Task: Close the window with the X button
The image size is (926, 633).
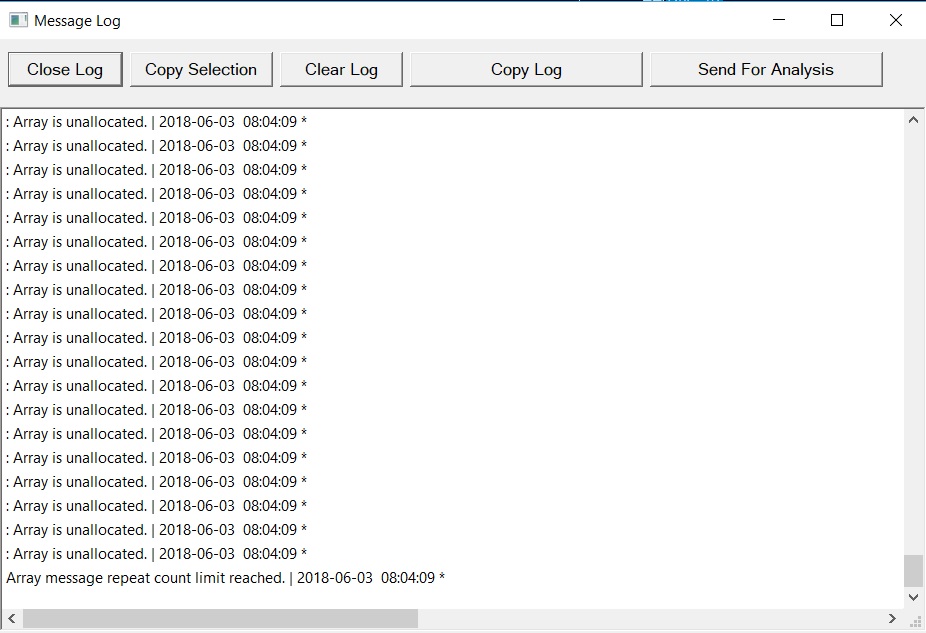Action: tap(896, 20)
